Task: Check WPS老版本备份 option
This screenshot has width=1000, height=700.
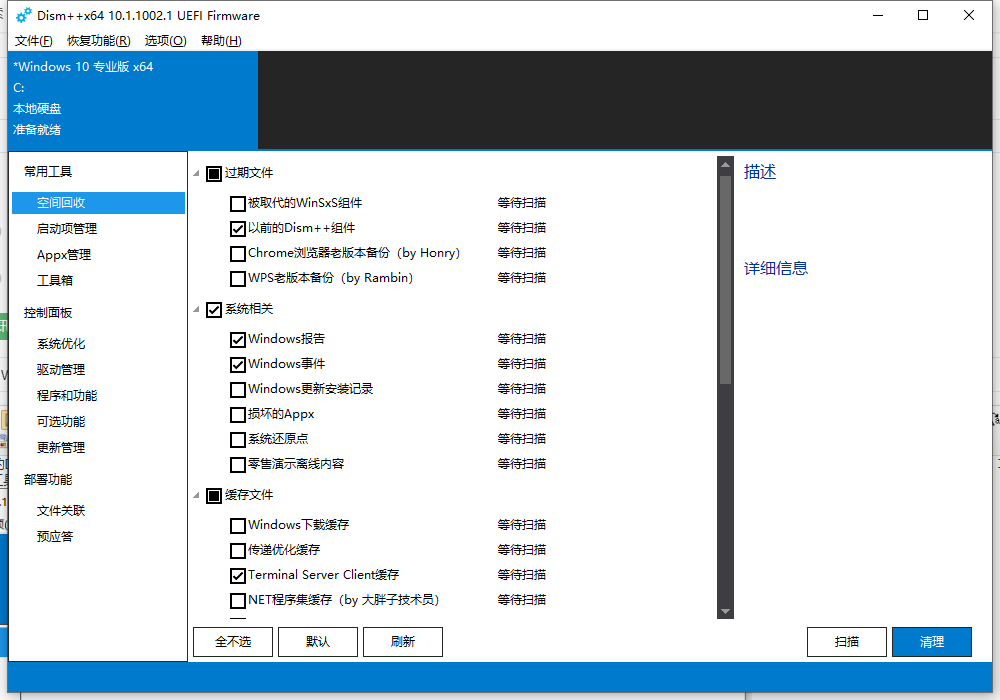Action: click(237, 279)
